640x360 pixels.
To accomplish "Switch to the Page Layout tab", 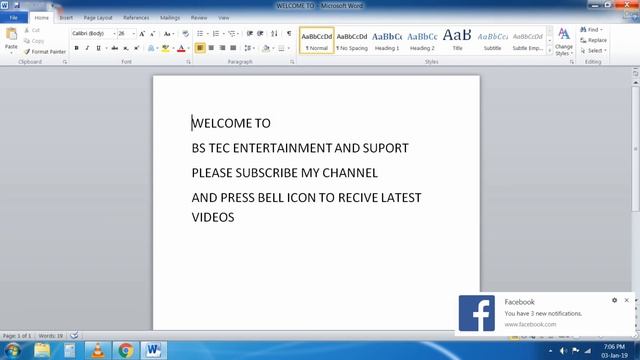I will (98, 18).
